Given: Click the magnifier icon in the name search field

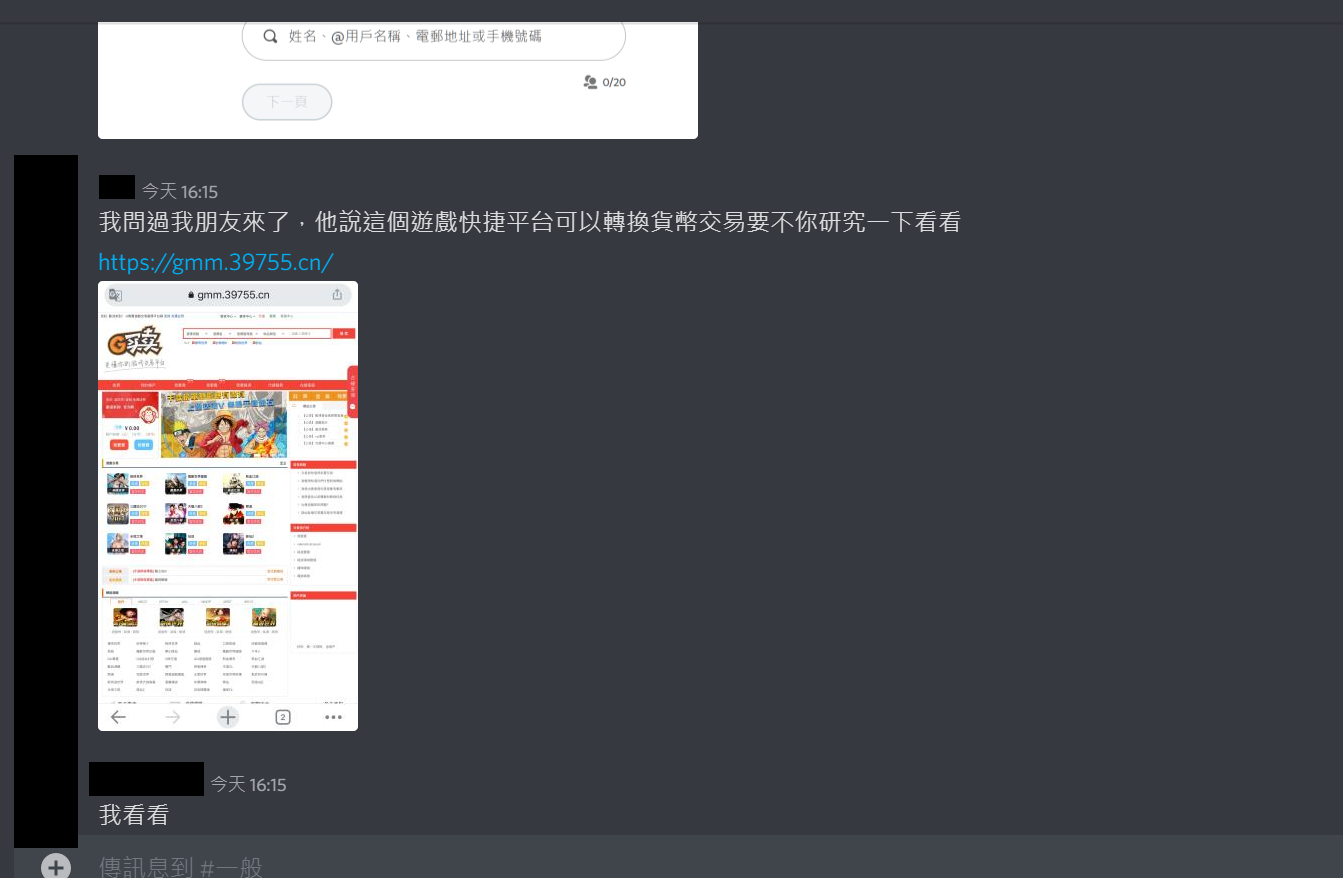Looking at the screenshot, I should tap(270, 37).
